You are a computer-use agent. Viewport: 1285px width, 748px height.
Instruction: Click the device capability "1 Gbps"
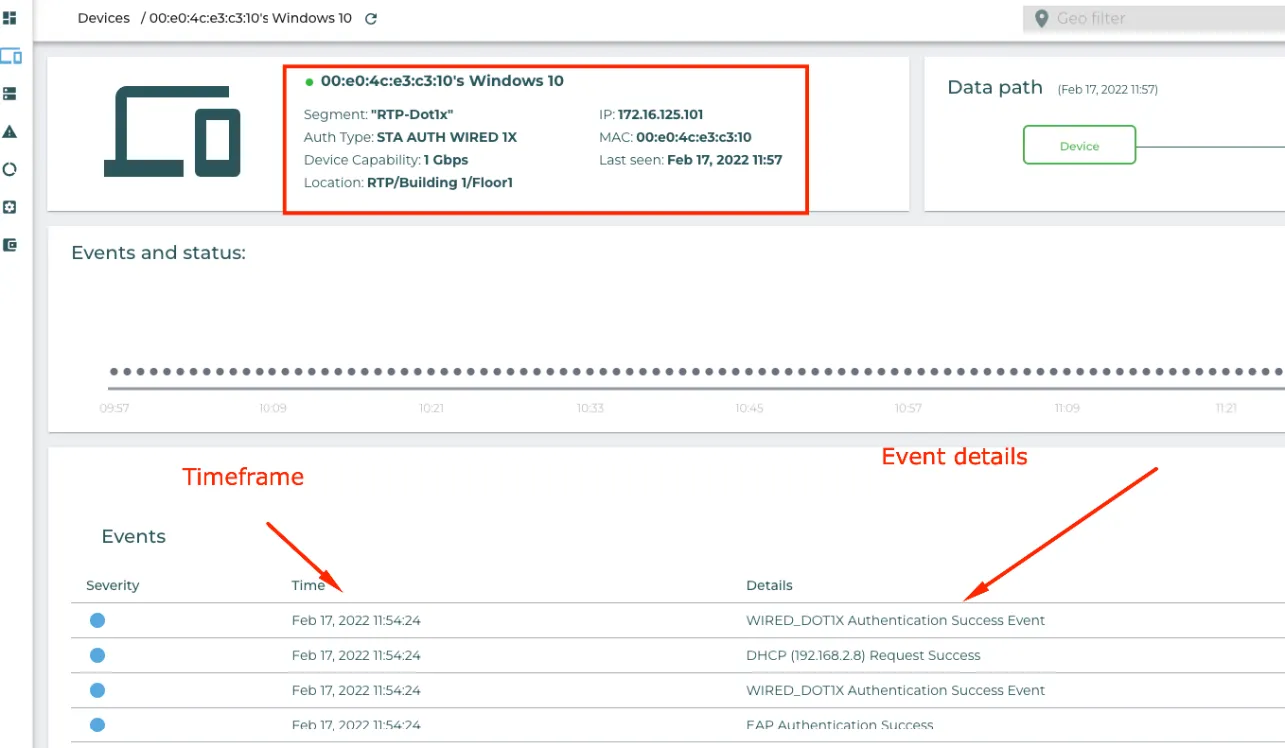click(x=446, y=160)
